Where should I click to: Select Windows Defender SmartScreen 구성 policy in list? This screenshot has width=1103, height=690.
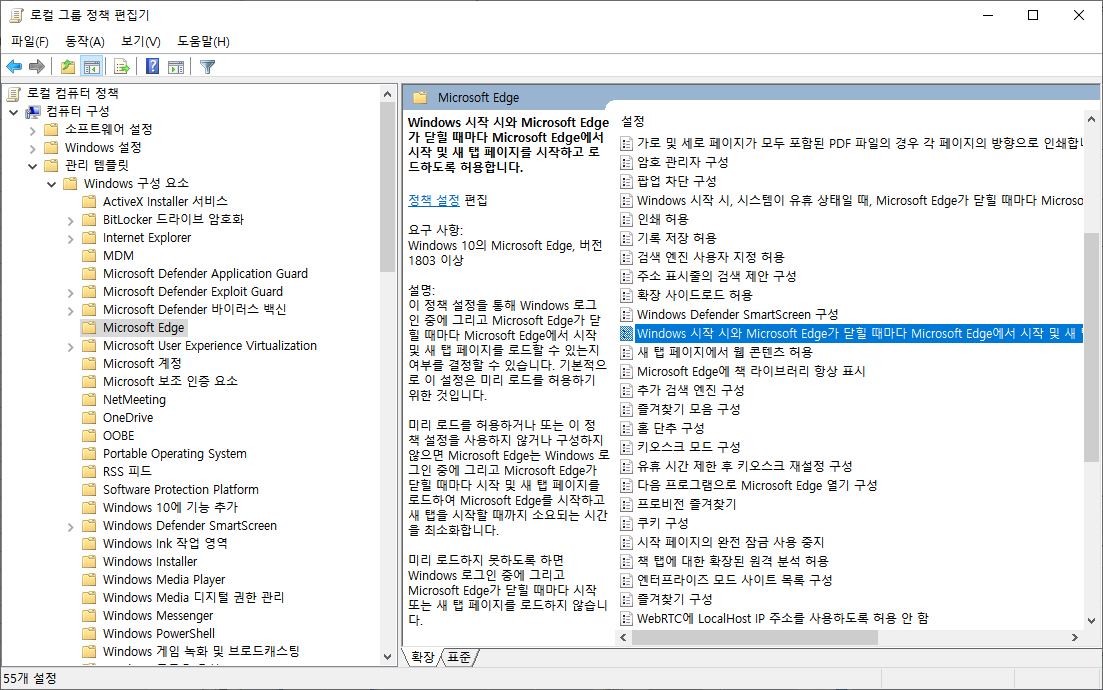point(737,314)
